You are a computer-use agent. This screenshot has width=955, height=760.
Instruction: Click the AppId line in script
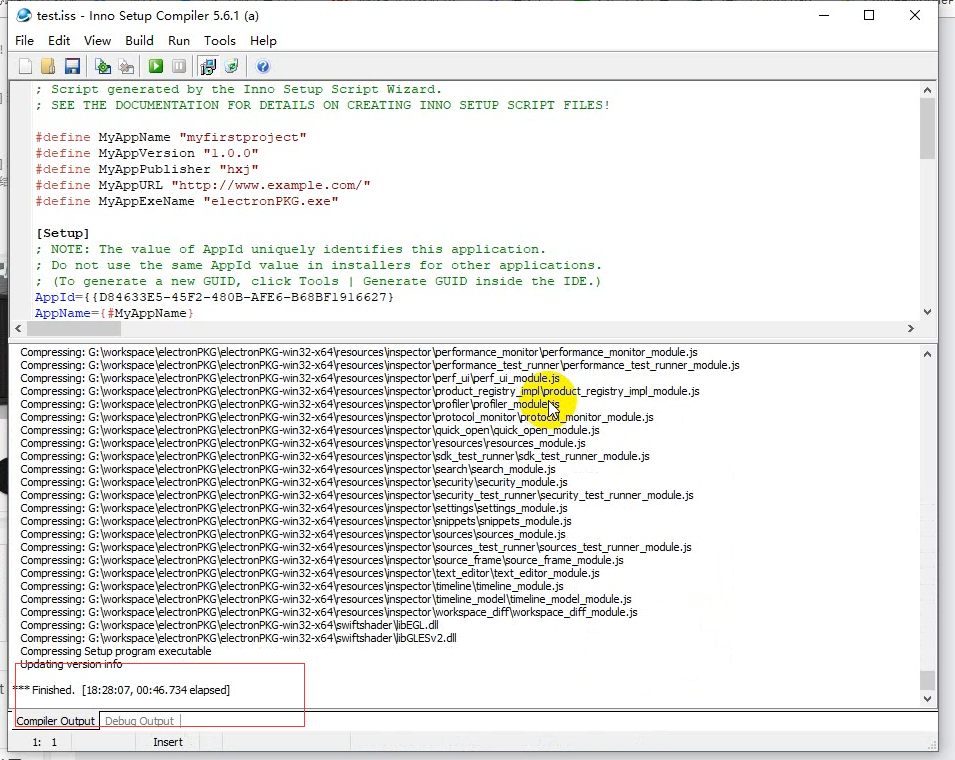pos(214,297)
